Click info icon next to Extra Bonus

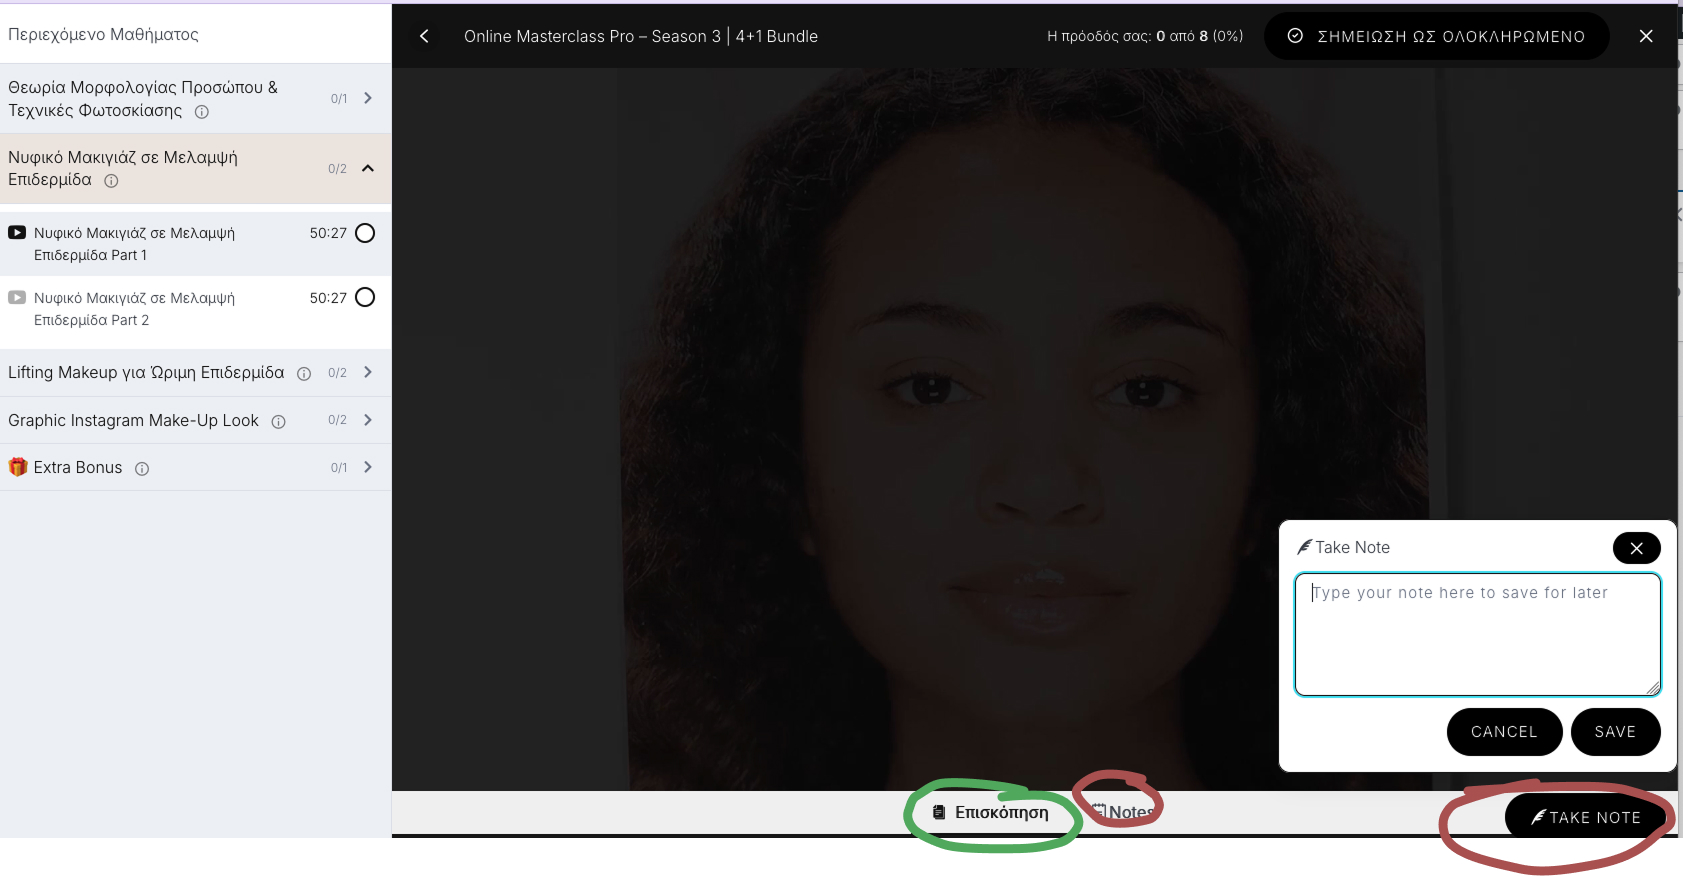[142, 469]
